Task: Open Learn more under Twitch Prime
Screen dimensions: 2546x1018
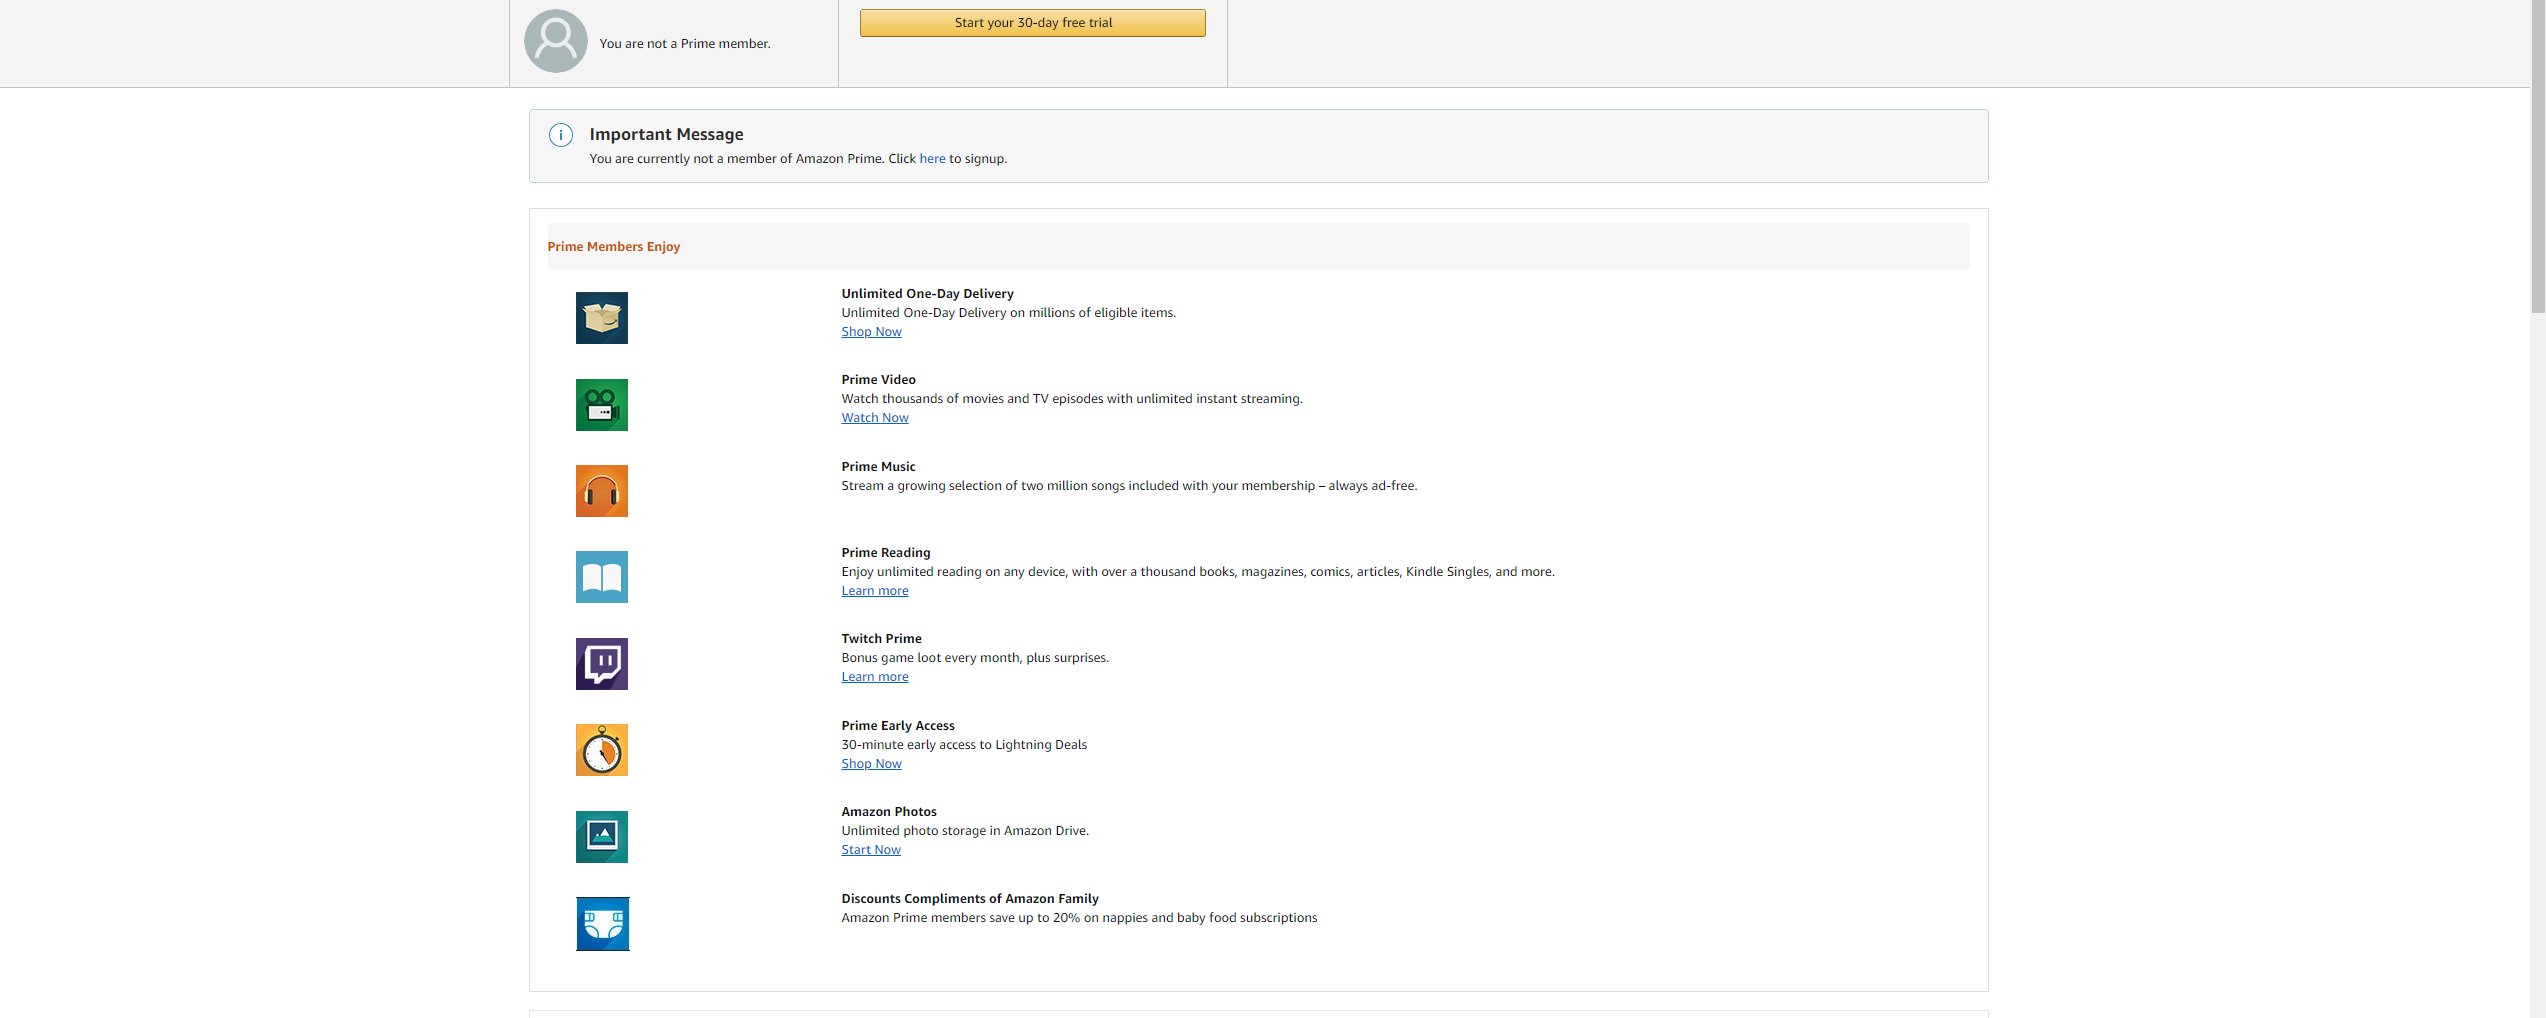Action: [x=874, y=677]
